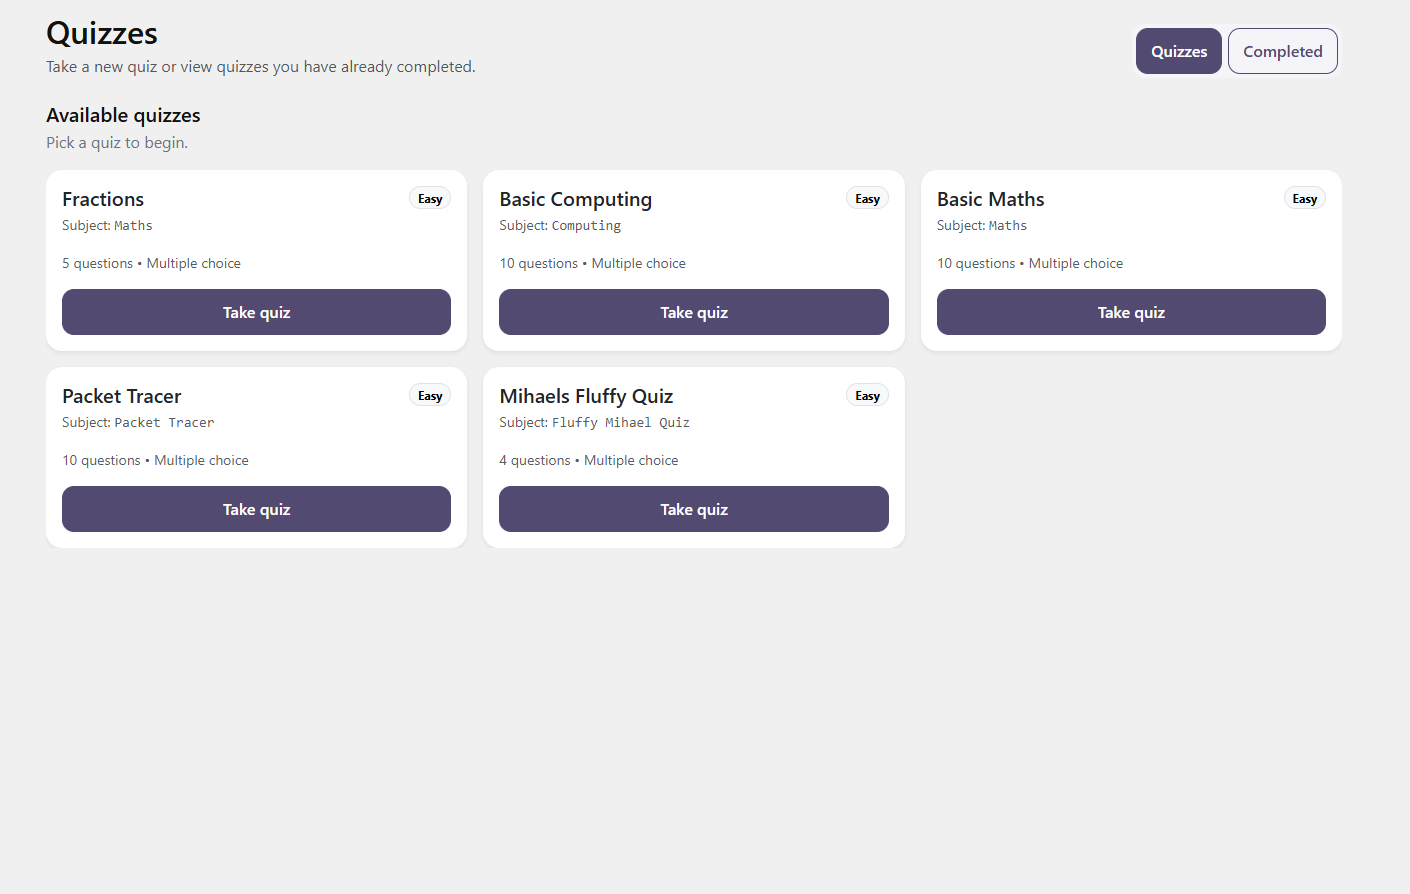Begin the Basic Maths quiz

pyautogui.click(x=1130, y=312)
